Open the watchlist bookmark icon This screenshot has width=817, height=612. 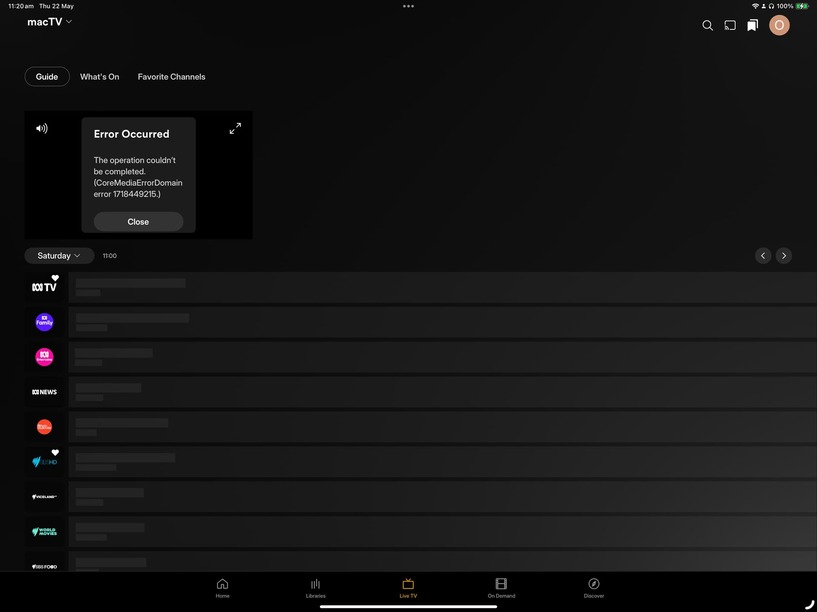click(752, 25)
